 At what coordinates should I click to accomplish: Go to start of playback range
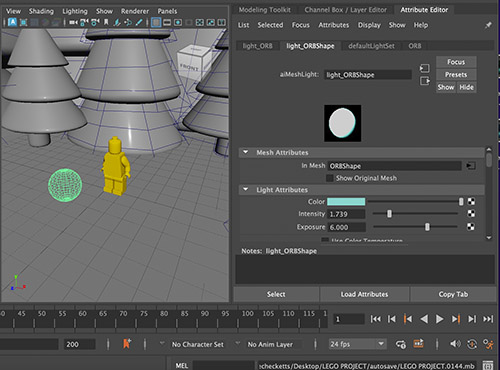click(x=376, y=319)
